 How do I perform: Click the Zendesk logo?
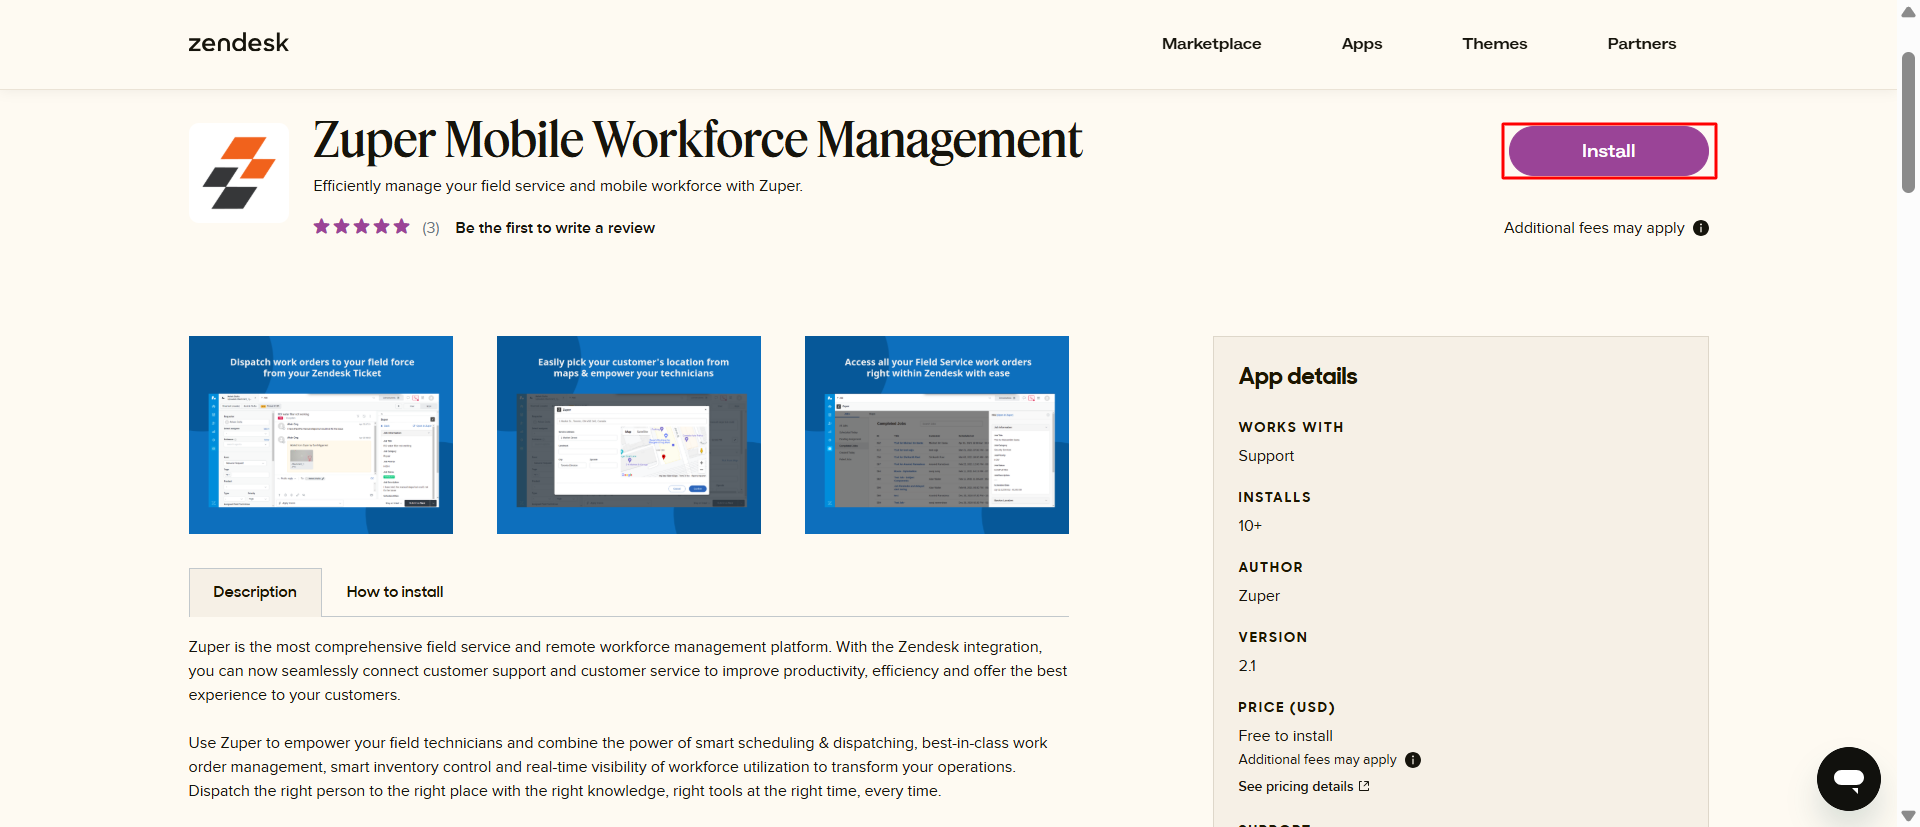pos(238,43)
